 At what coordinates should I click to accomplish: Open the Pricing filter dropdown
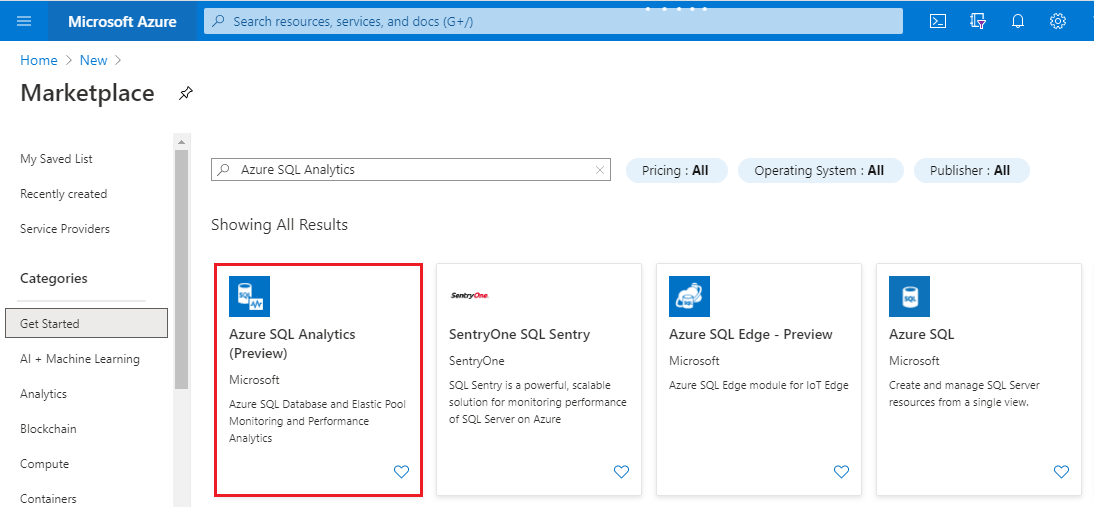coord(676,171)
